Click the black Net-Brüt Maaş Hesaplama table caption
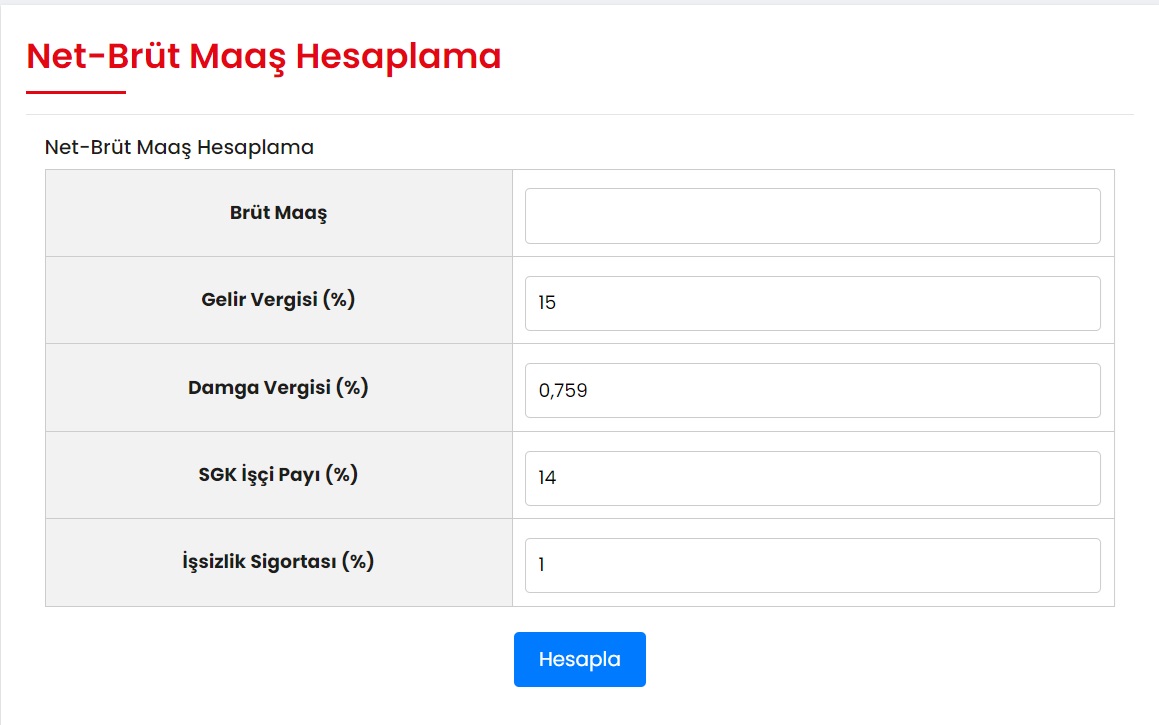Screen dimensions: 1159x725 click(x=179, y=148)
